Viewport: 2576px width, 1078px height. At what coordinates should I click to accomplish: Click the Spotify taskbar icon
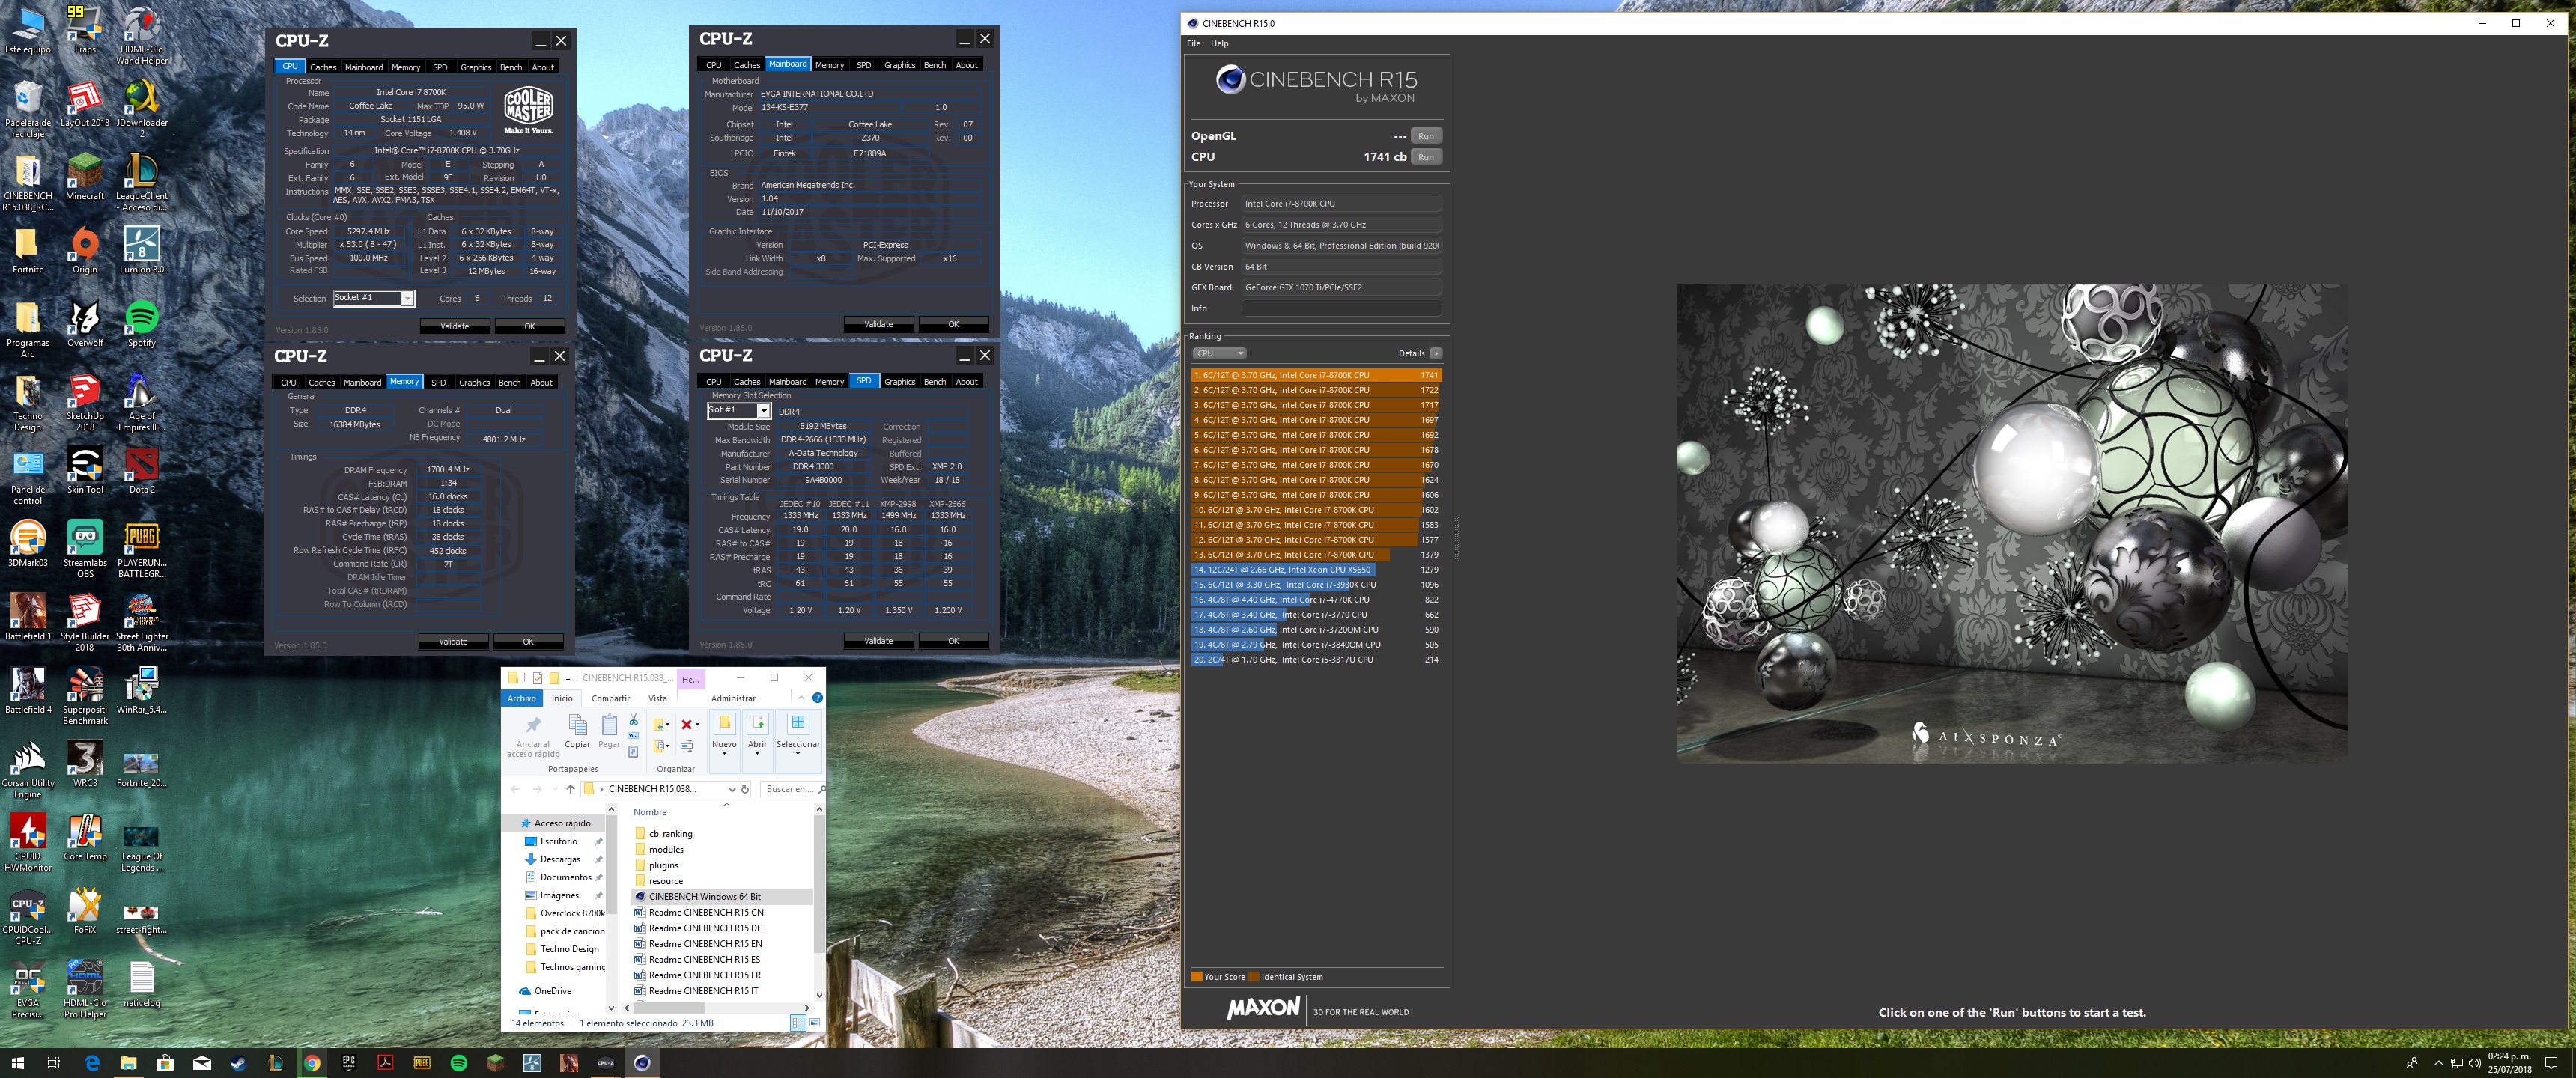[459, 1063]
